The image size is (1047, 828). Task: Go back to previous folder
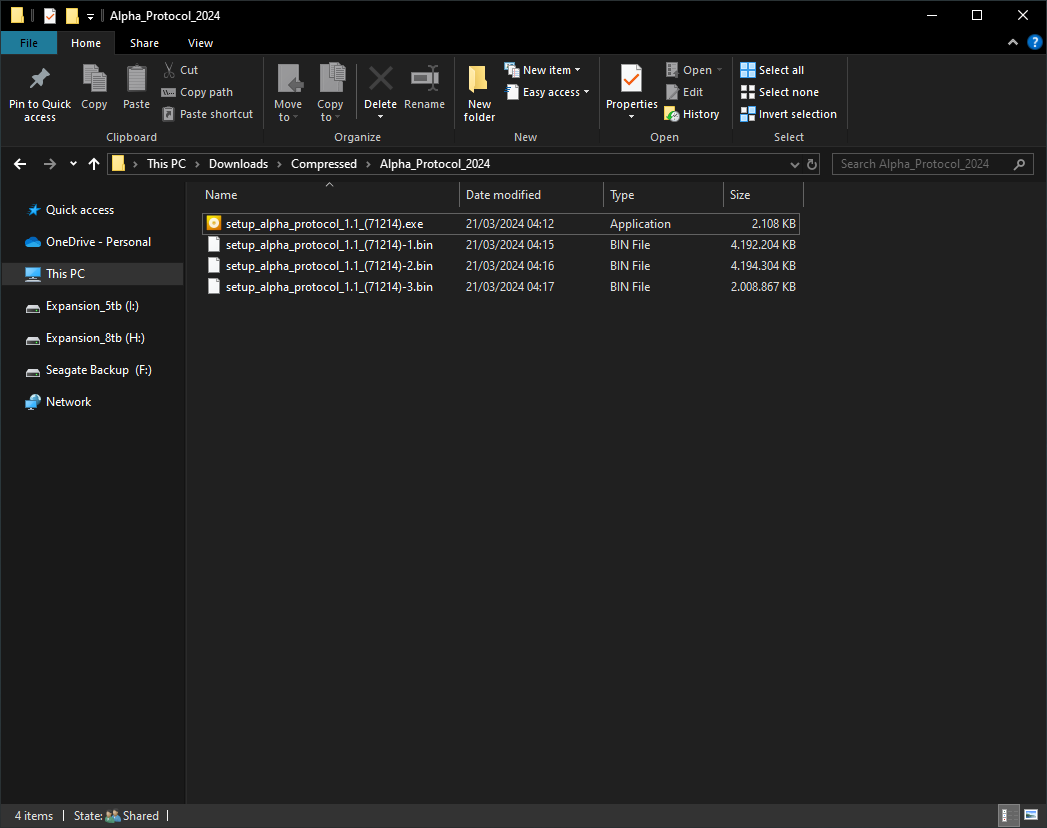click(x=20, y=164)
